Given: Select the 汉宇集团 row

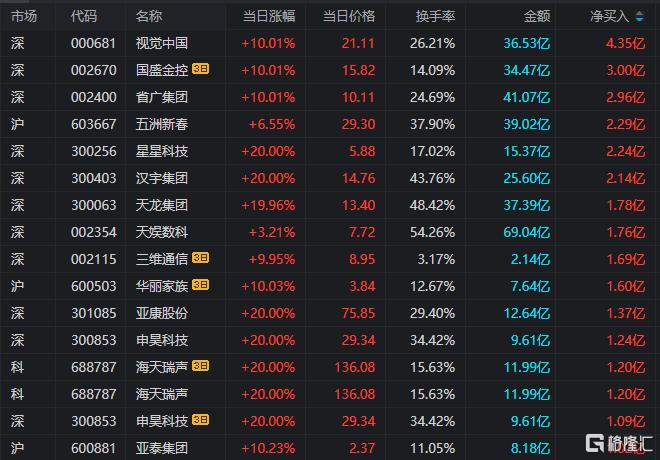Looking at the screenshot, I should click(330, 178).
